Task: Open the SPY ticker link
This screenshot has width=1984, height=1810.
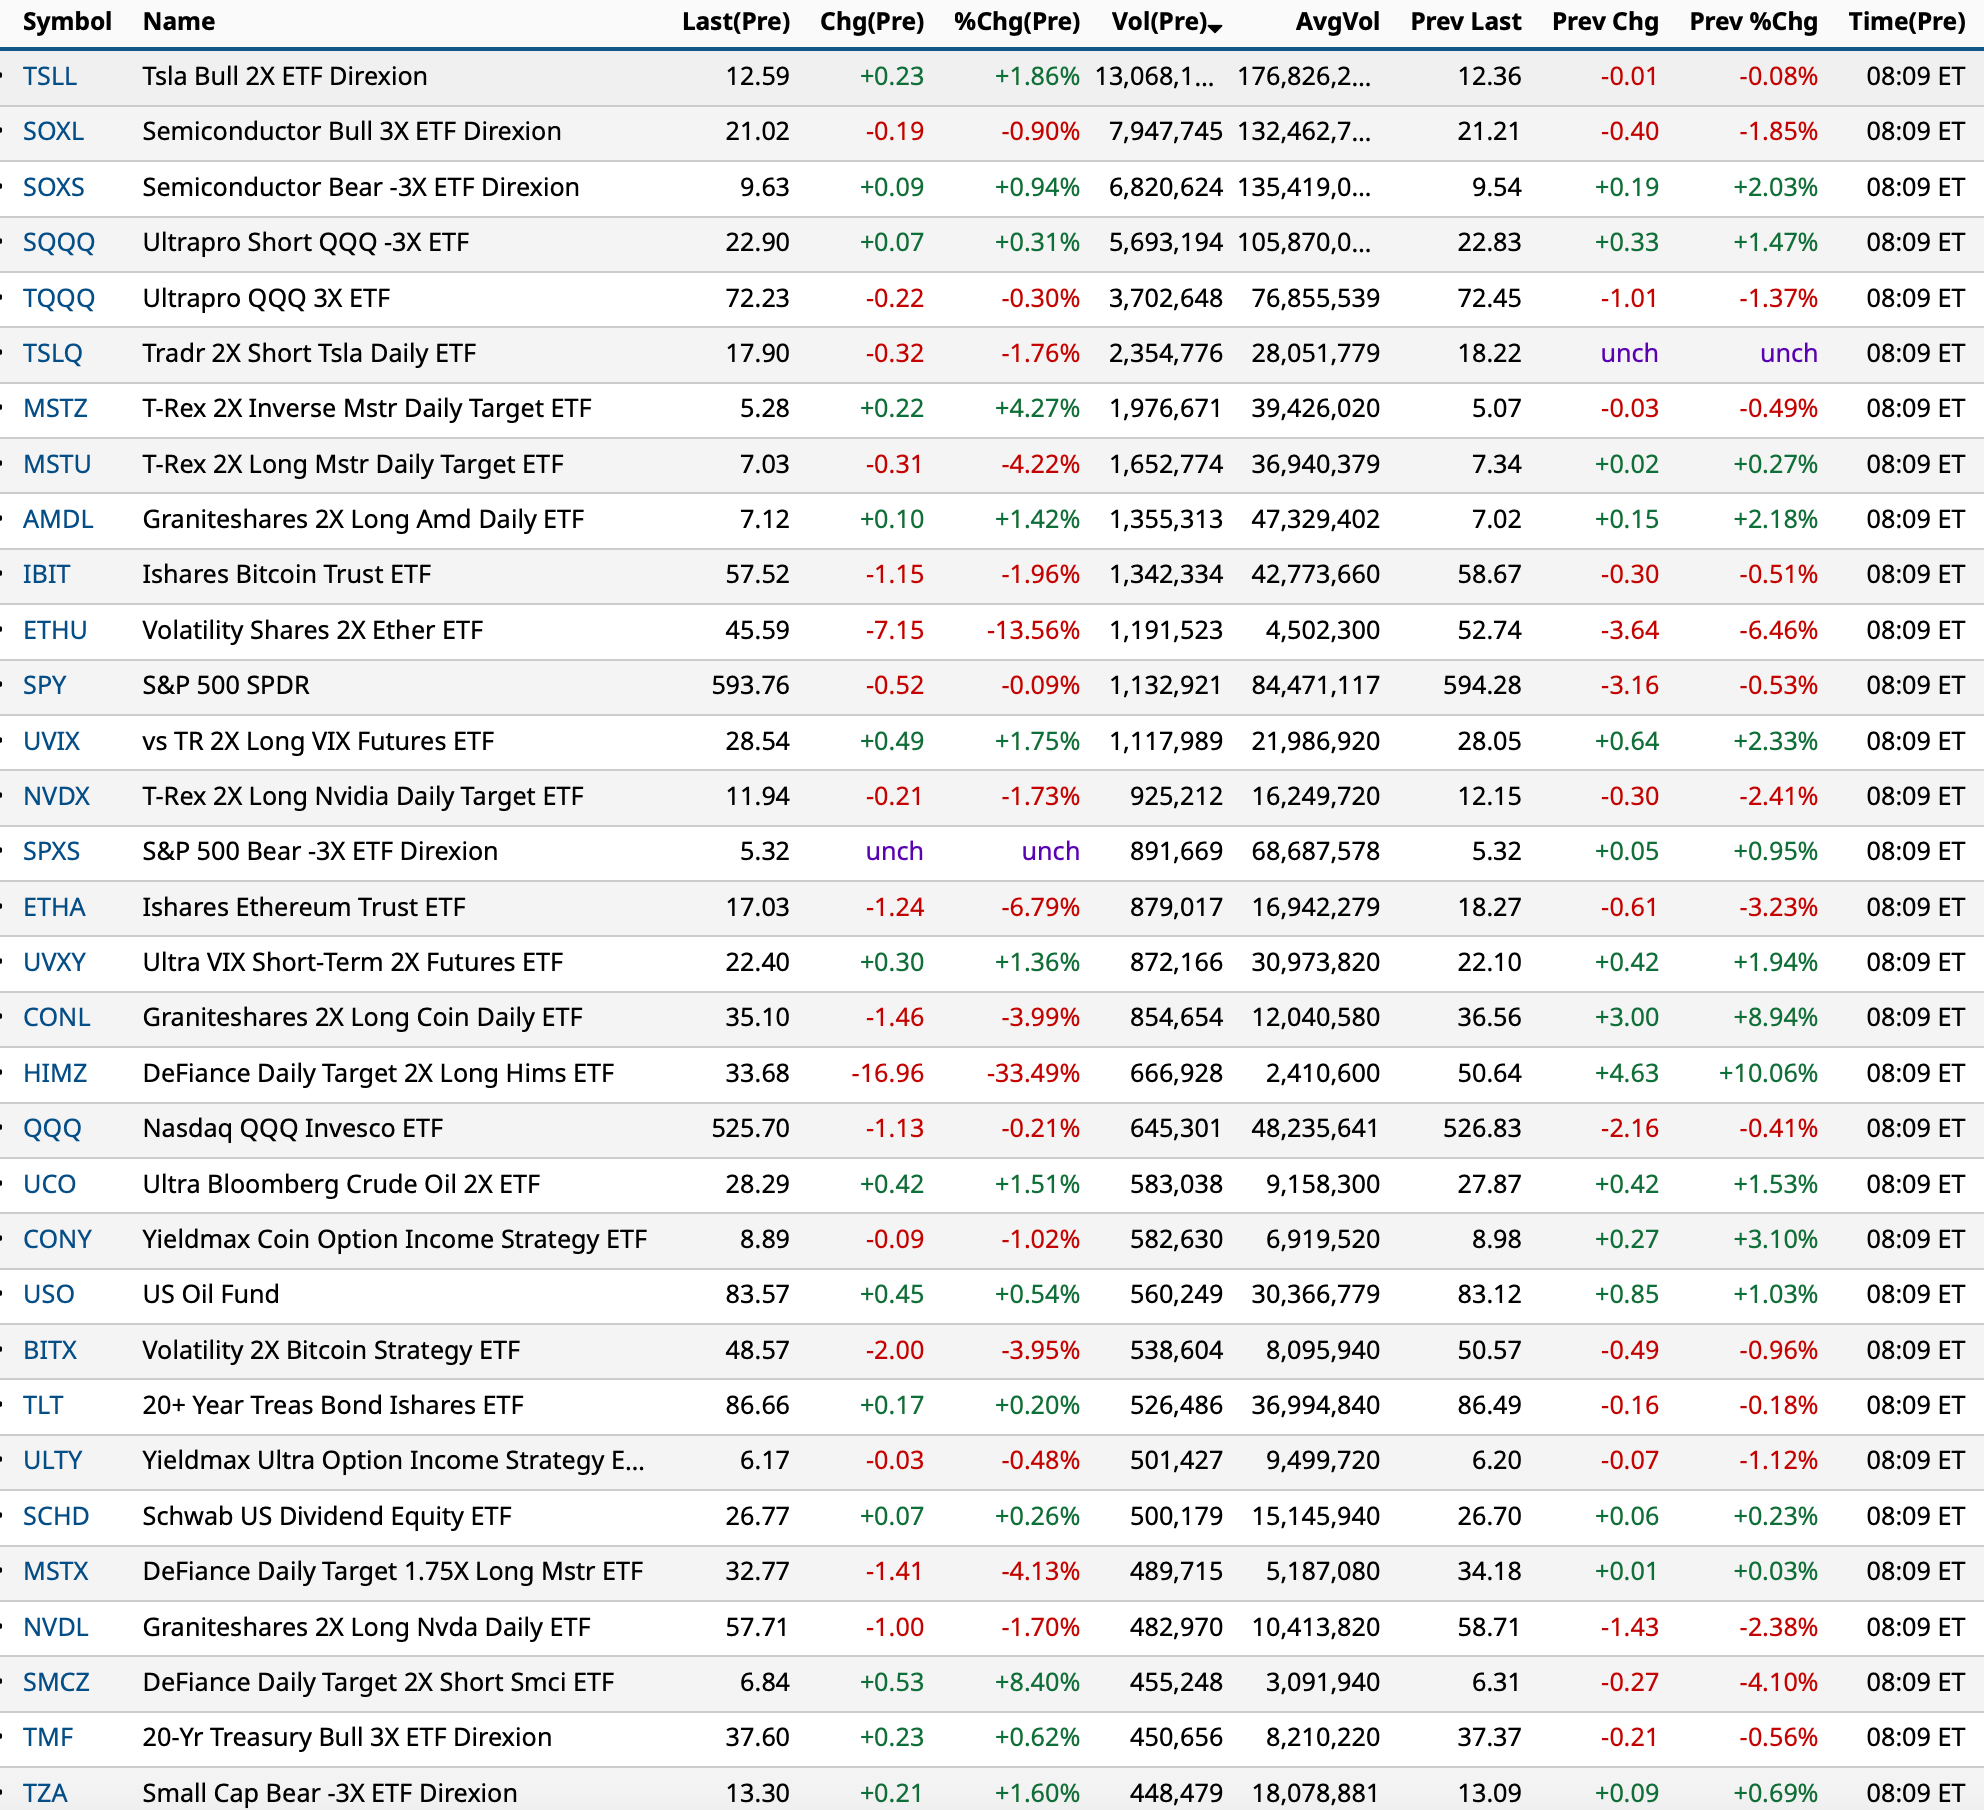Action: pos(45,686)
